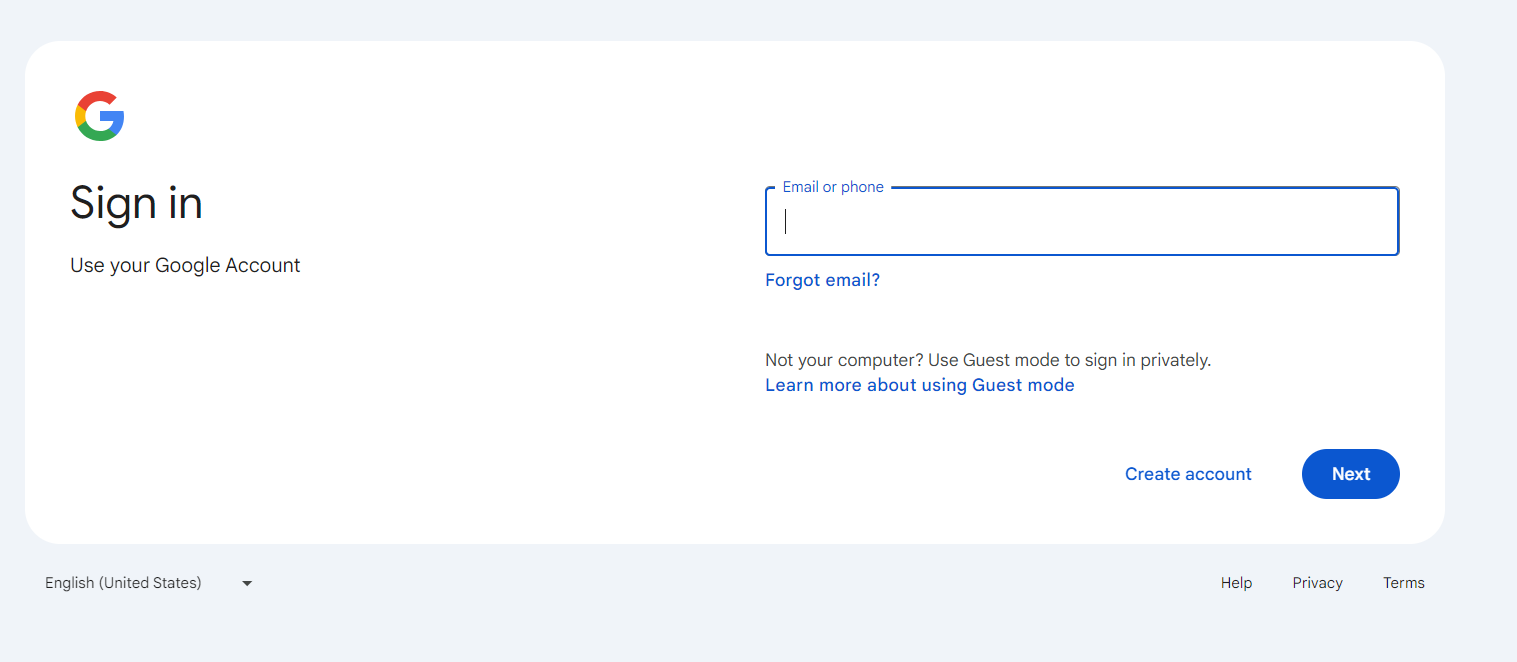
Task: Click the floating "Email or phone" label
Action: 833,187
